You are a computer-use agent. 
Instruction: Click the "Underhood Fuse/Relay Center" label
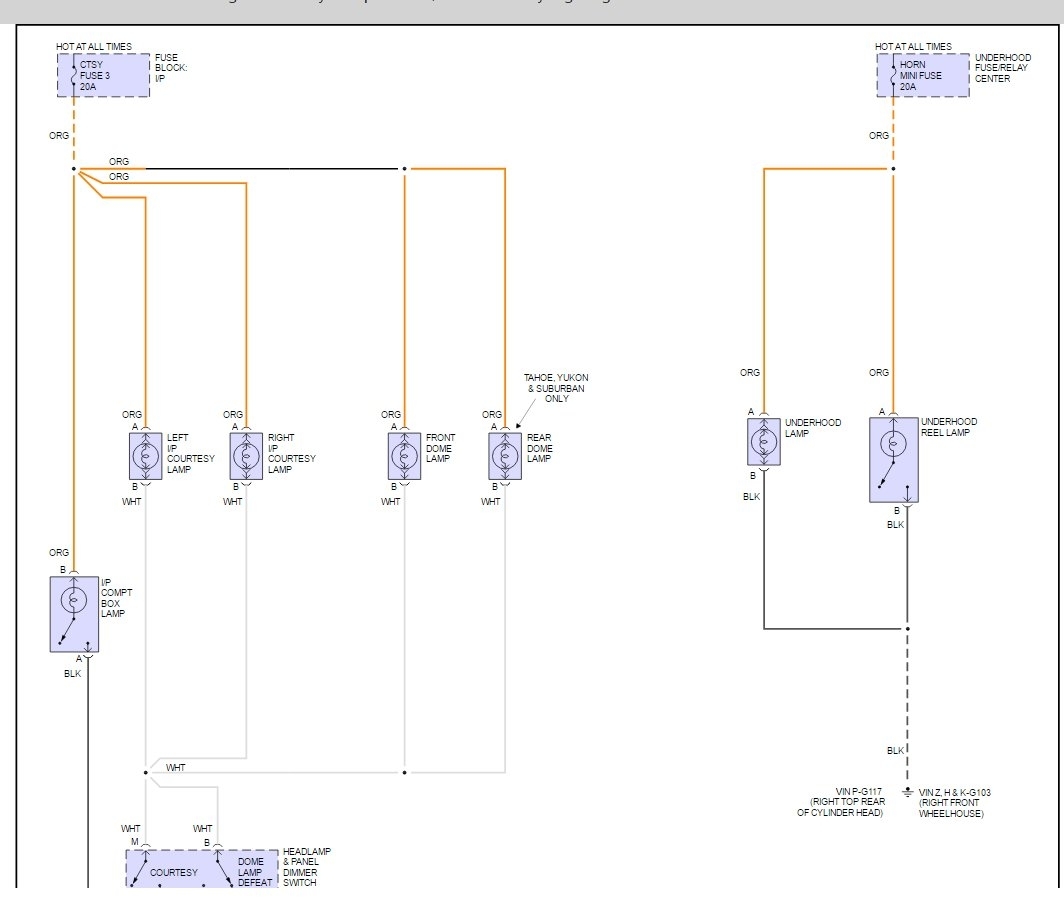[1003, 68]
